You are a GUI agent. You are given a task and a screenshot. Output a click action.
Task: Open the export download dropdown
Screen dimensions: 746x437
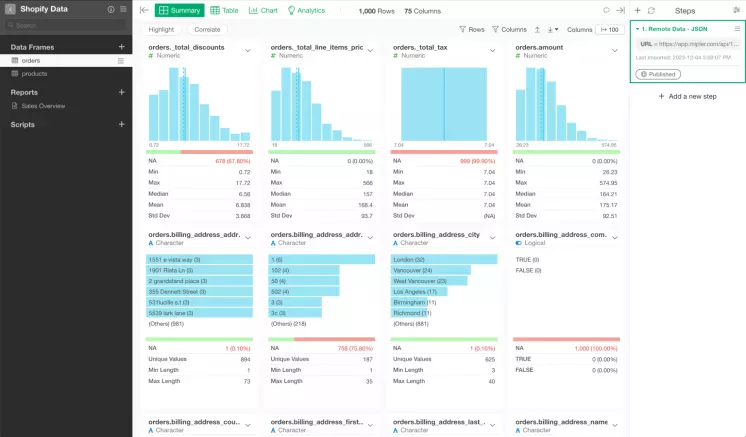553,29
